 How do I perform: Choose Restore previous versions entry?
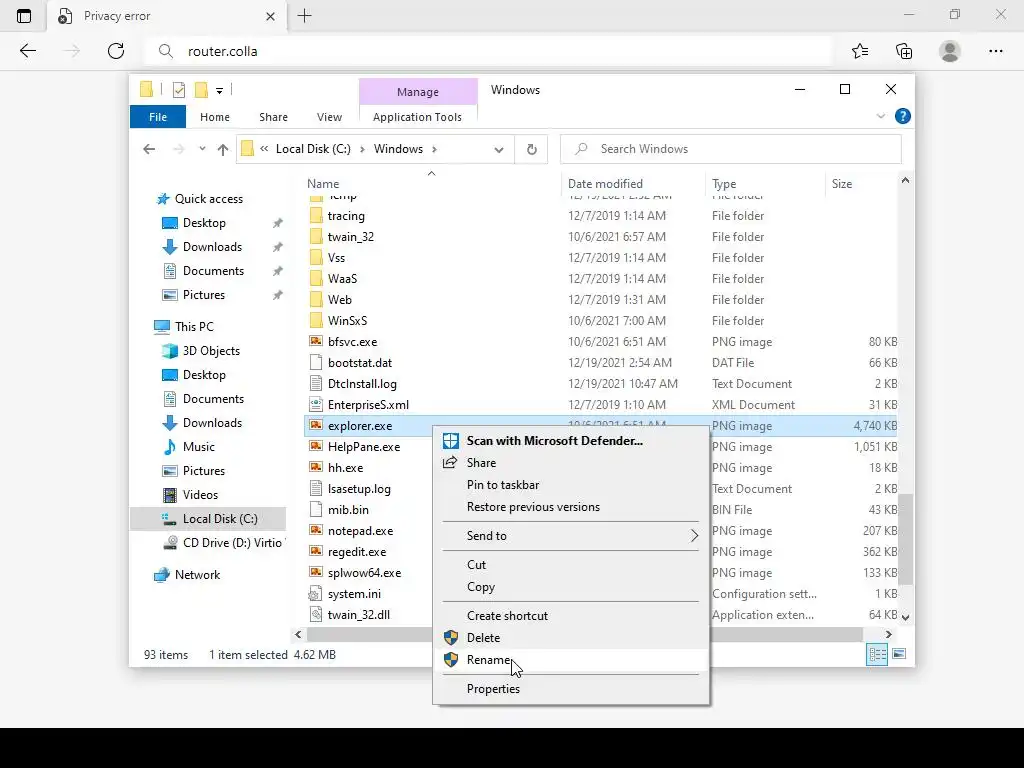[x=571, y=507]
